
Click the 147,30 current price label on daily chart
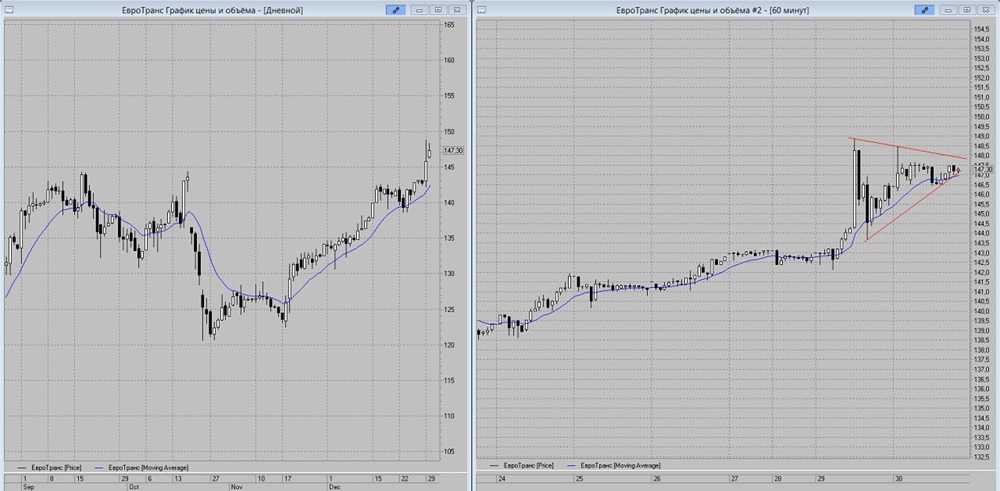[453, 151]
